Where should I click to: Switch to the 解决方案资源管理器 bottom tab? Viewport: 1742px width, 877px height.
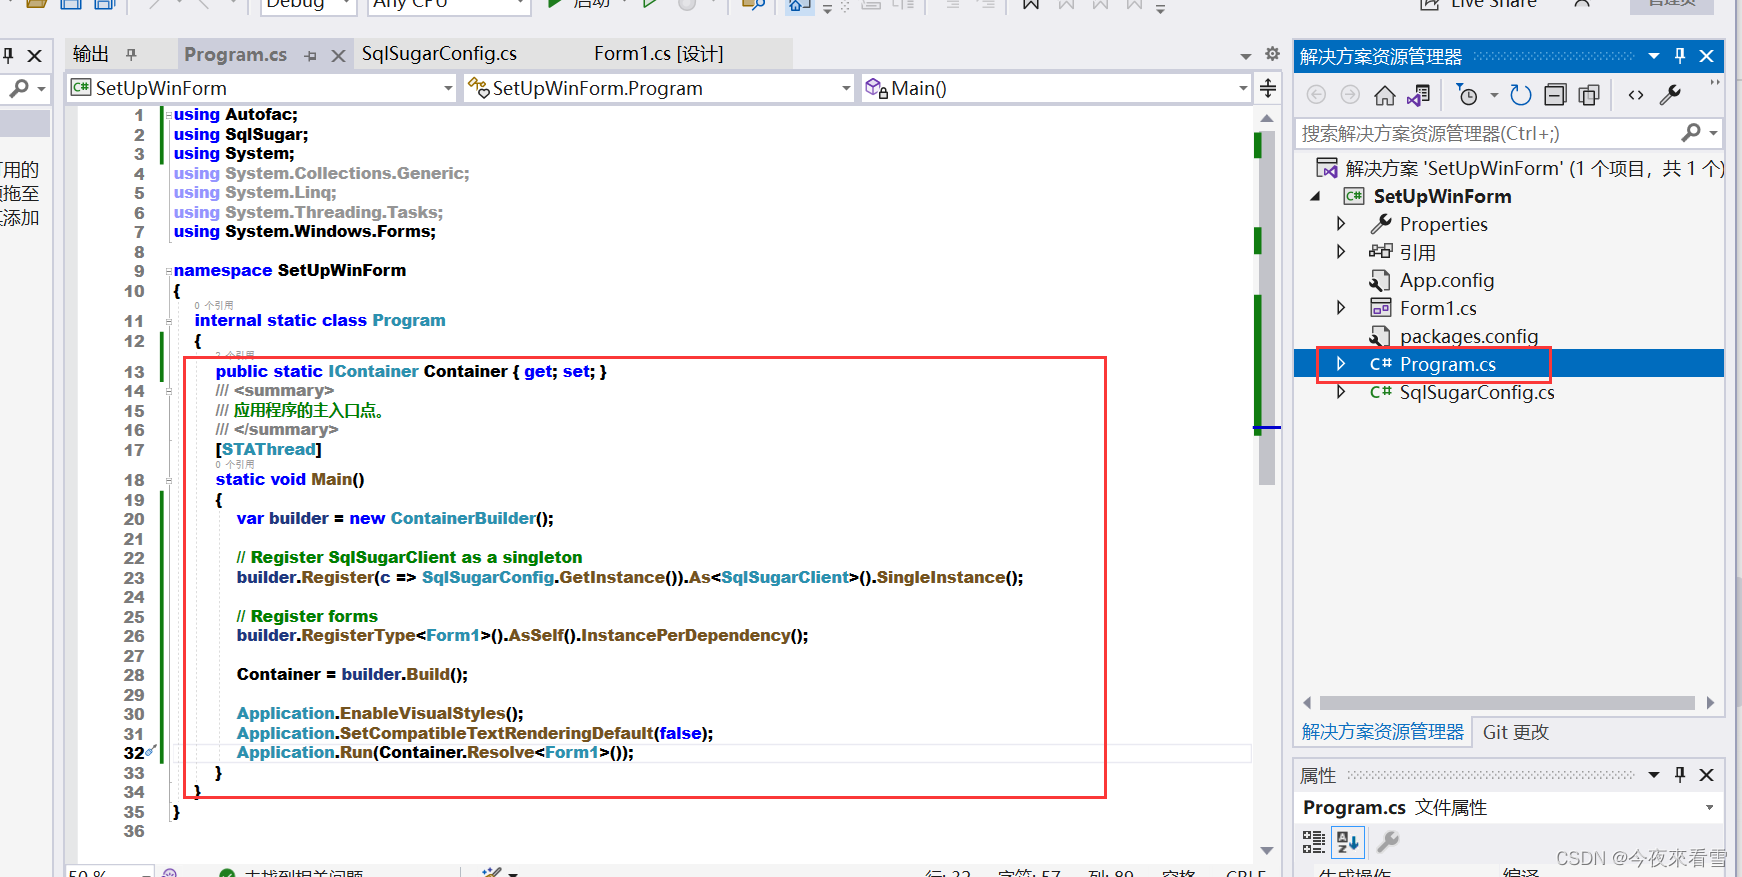tap(1382, 732)
